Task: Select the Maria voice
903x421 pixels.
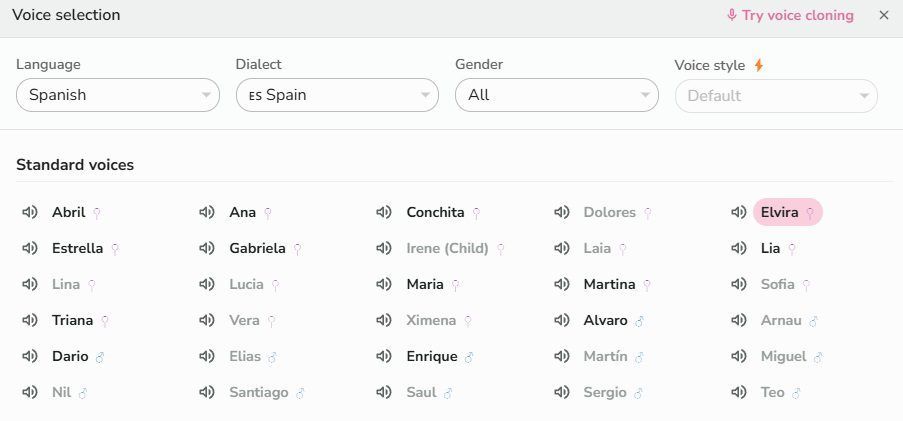Action: click(425, 285)
